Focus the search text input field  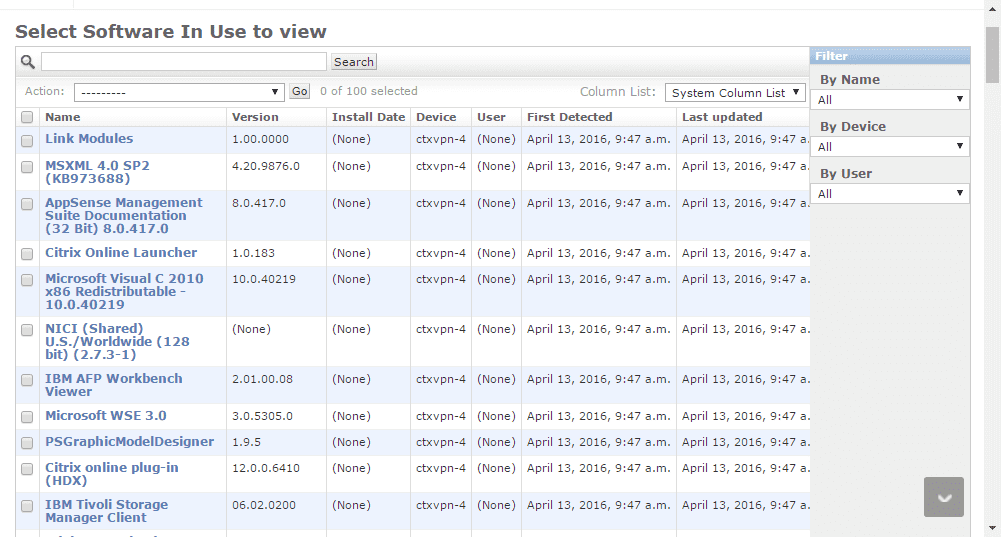[x=184, y=61]
